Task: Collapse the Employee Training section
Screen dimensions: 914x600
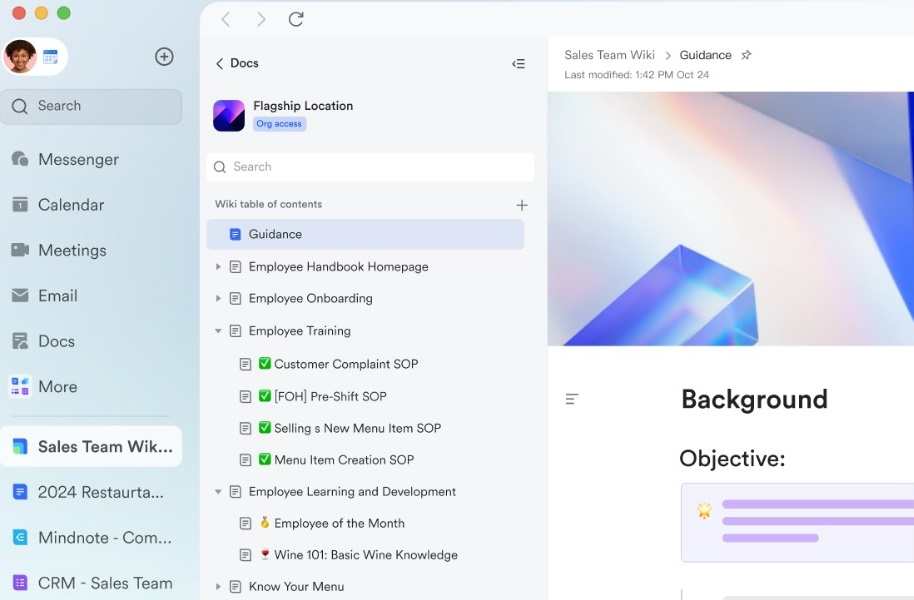Action: click(218, 331)
